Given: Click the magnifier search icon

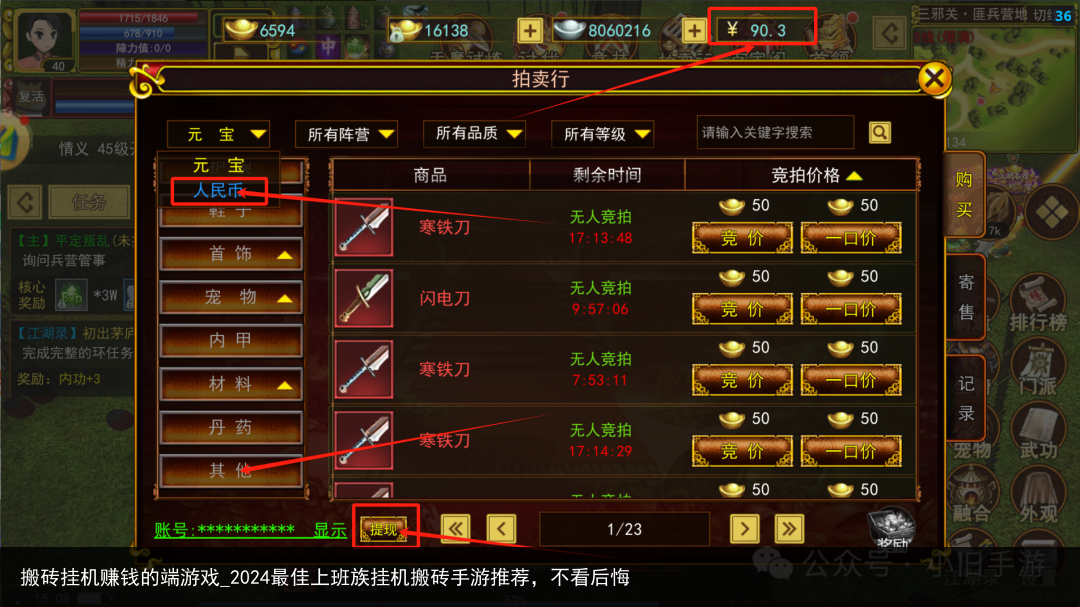Looking at the screenshot, I should pos(880,132).
